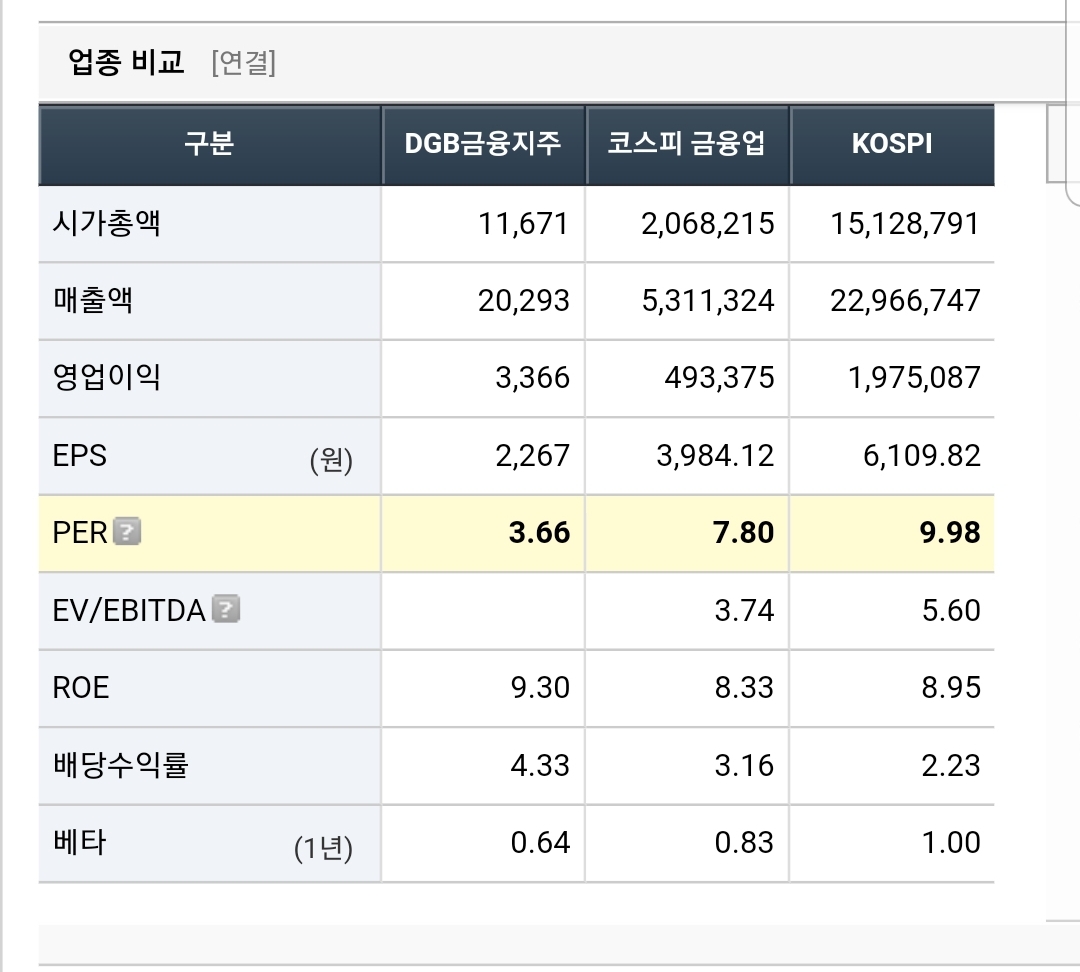Click 코스피 금융업 EV/EBITDA value 3.74

point(744,611)
